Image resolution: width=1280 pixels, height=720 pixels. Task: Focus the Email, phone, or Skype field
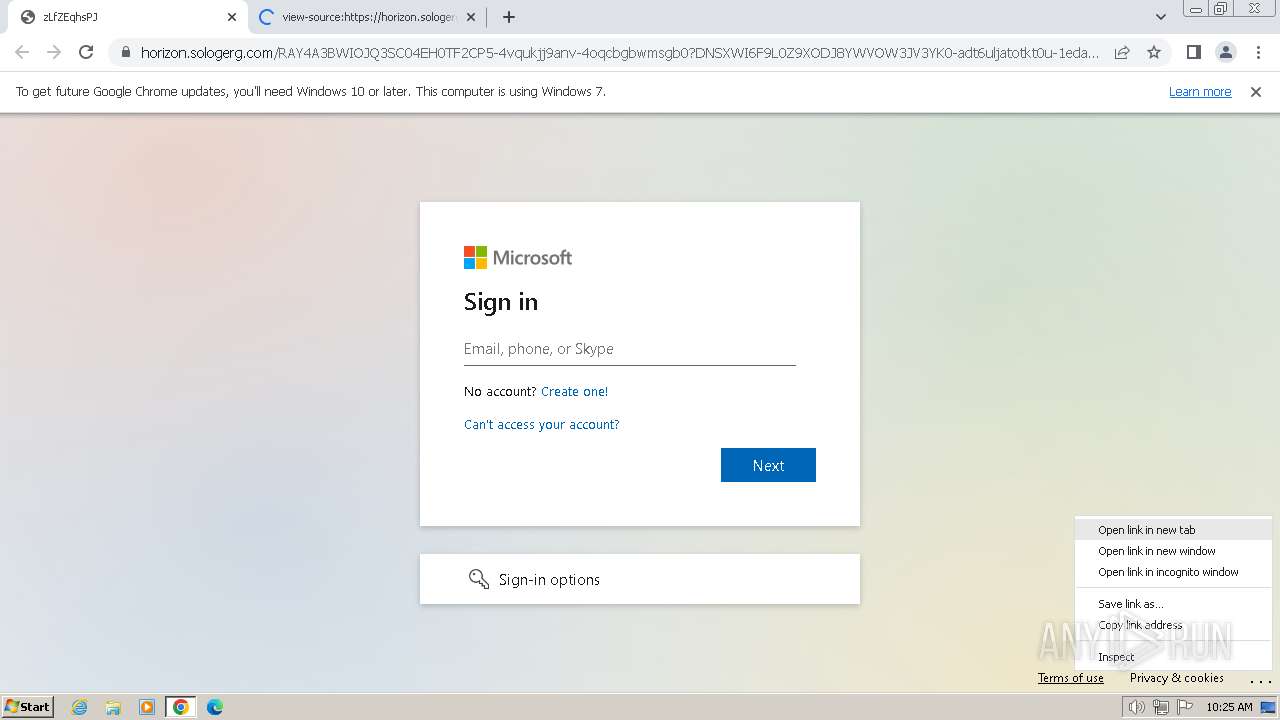(630, 349)
